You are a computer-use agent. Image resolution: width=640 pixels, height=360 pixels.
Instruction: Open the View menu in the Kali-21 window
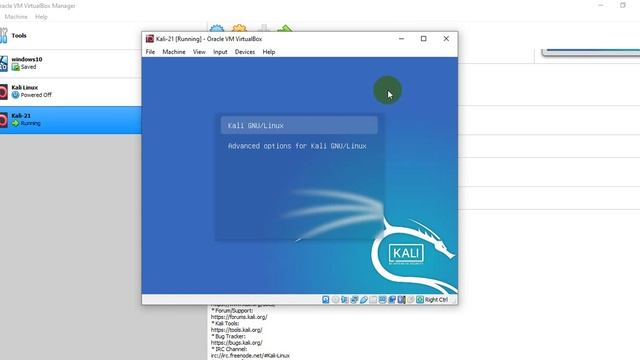(199, 52)
